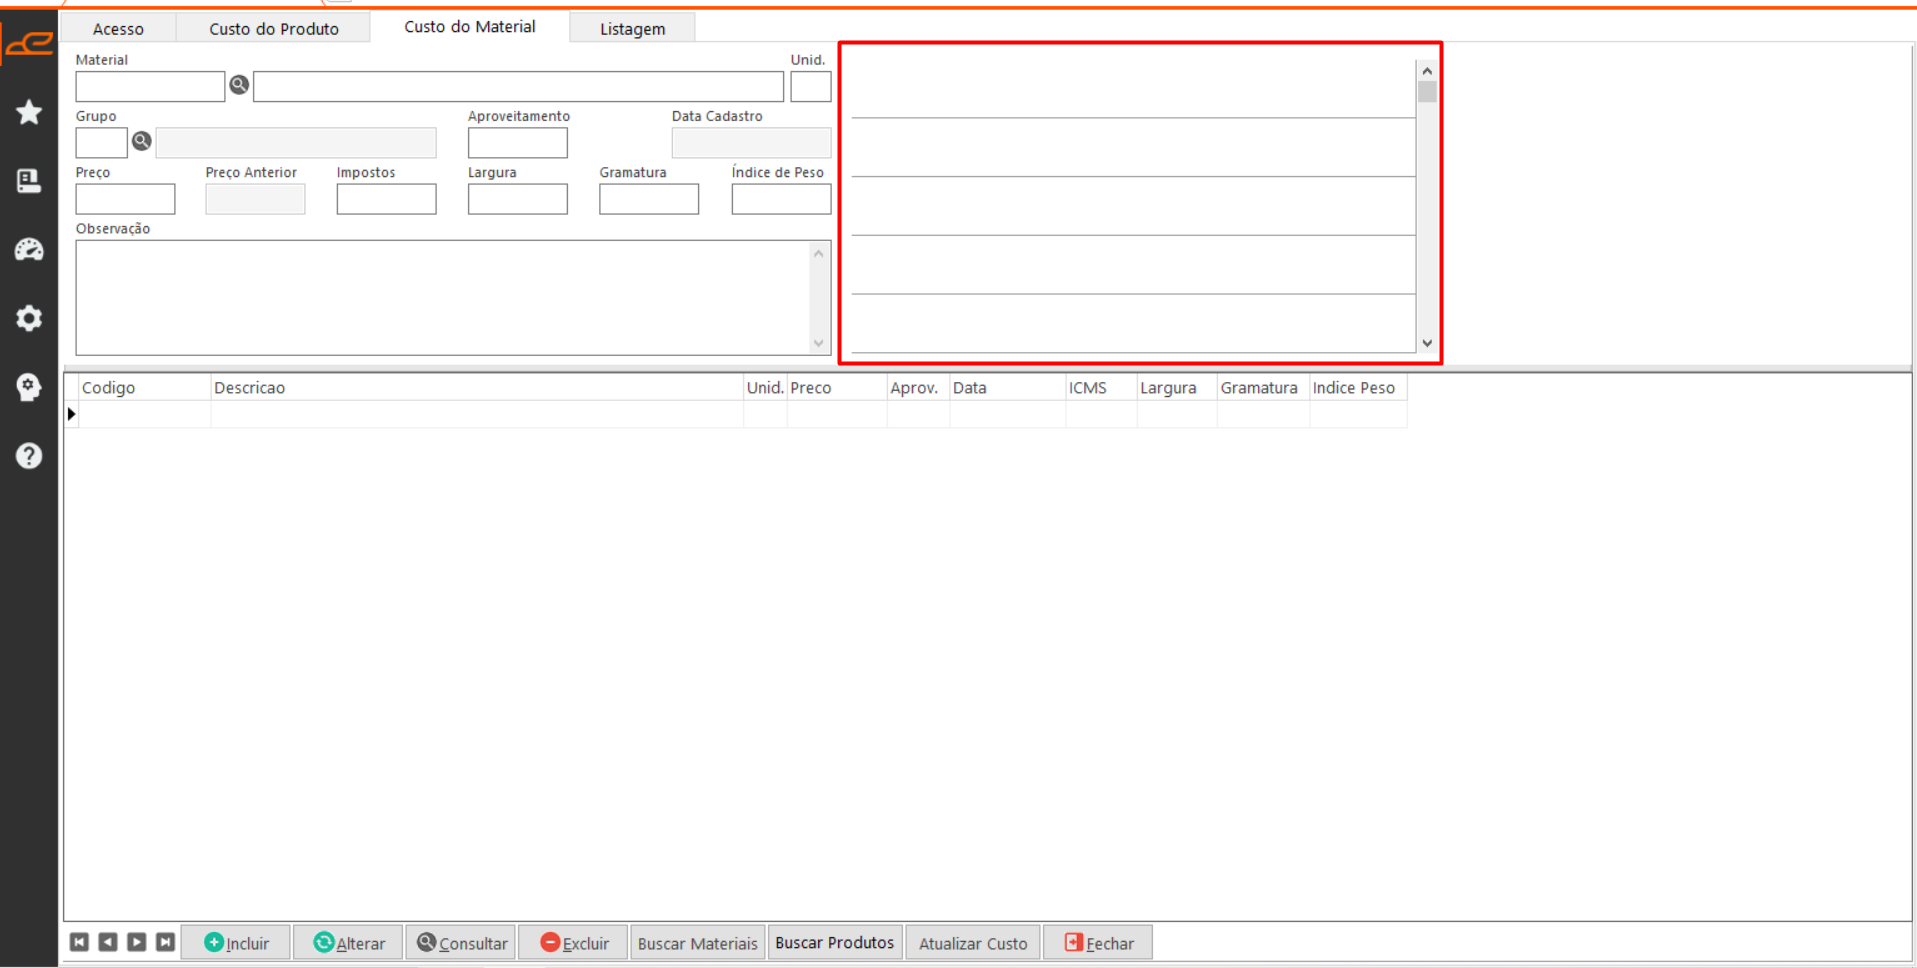
Task: Go to first record navigation button
Action: (79, 942)
